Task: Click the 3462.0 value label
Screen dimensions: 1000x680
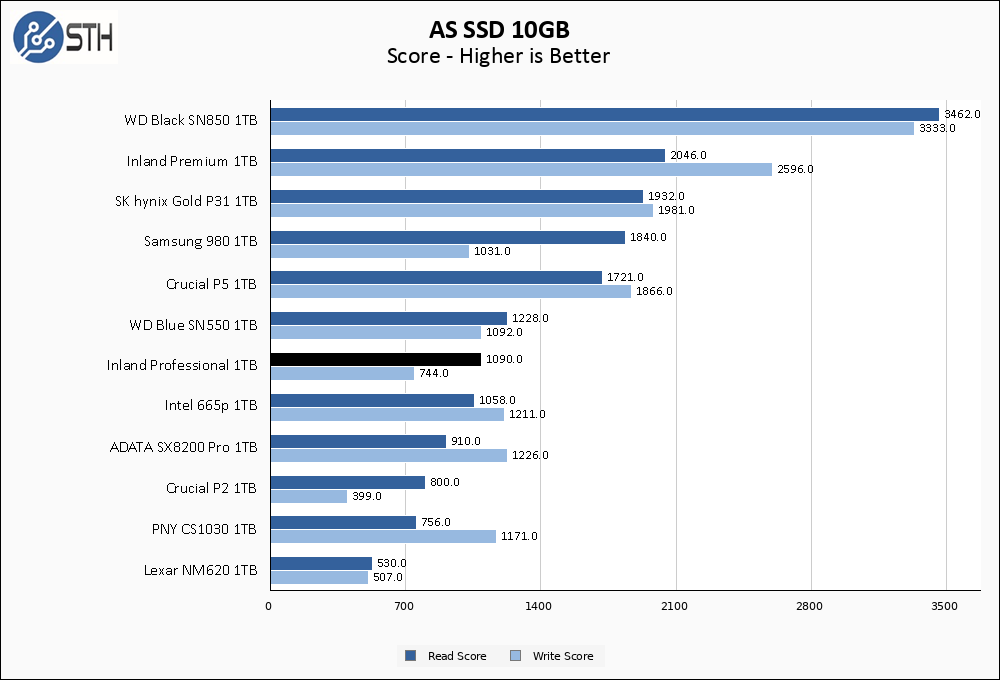Action: coord(962,114)
